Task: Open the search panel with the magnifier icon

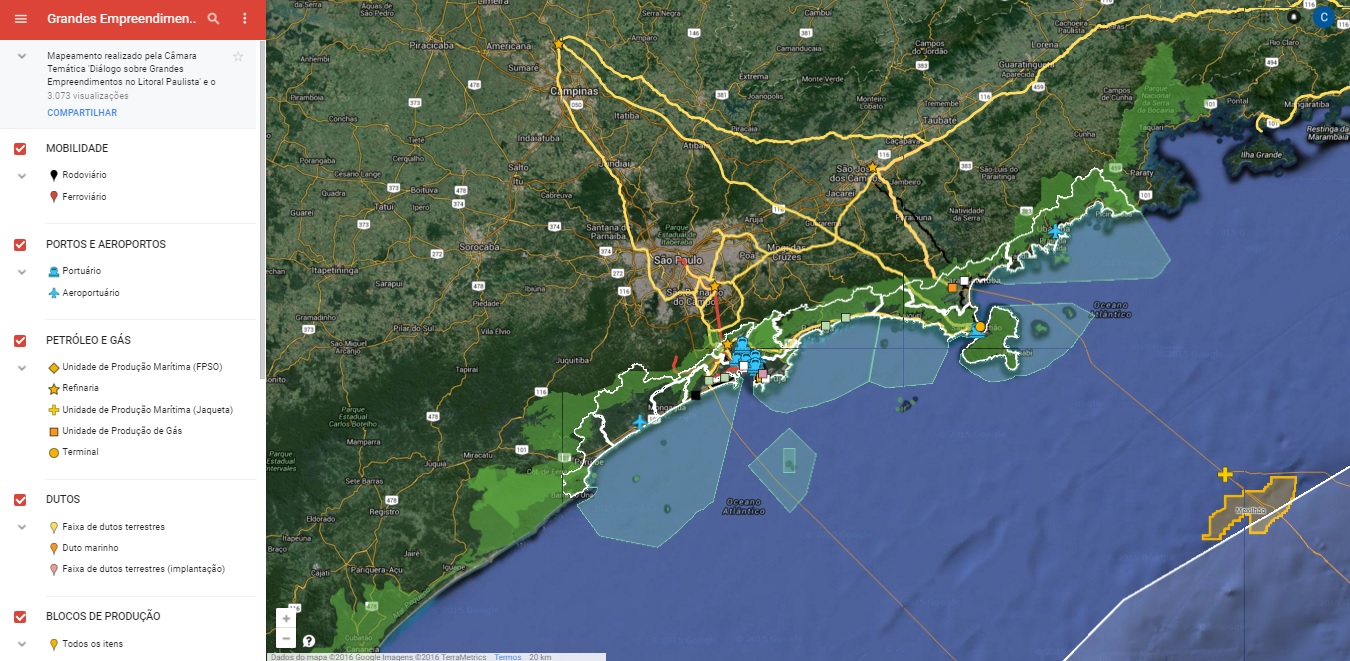Action: pyautogui.click(x=214, y=18)
